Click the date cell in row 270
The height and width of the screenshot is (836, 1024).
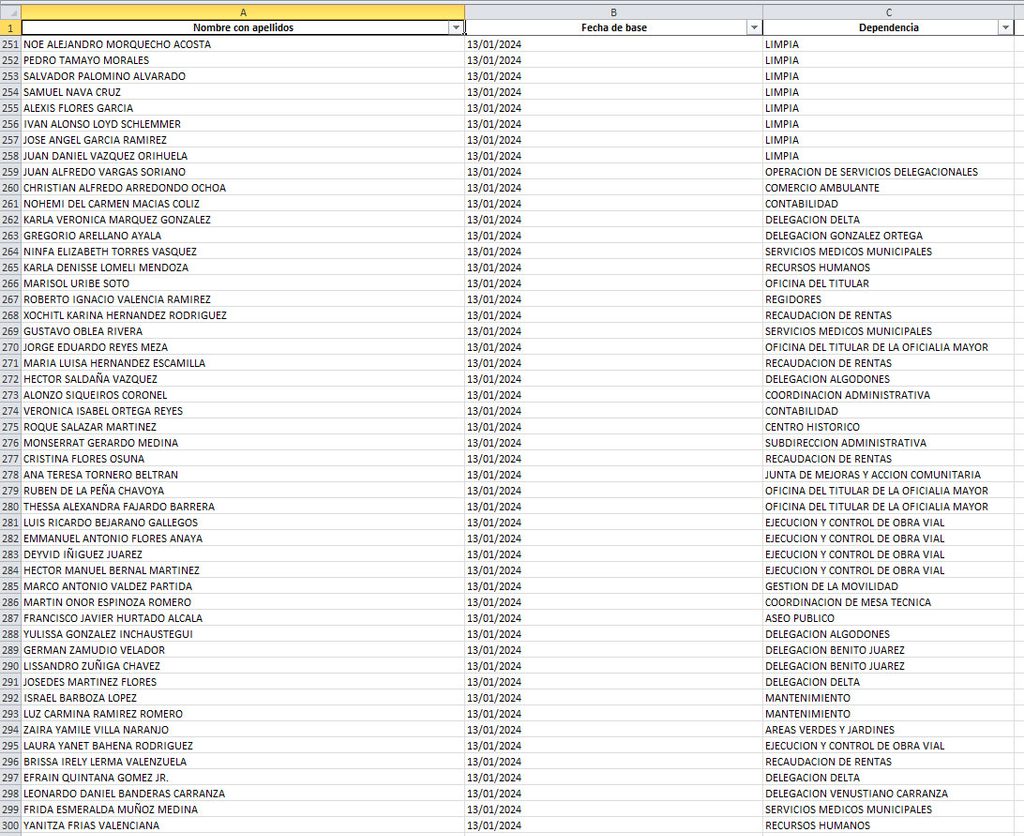coord(614,347)
